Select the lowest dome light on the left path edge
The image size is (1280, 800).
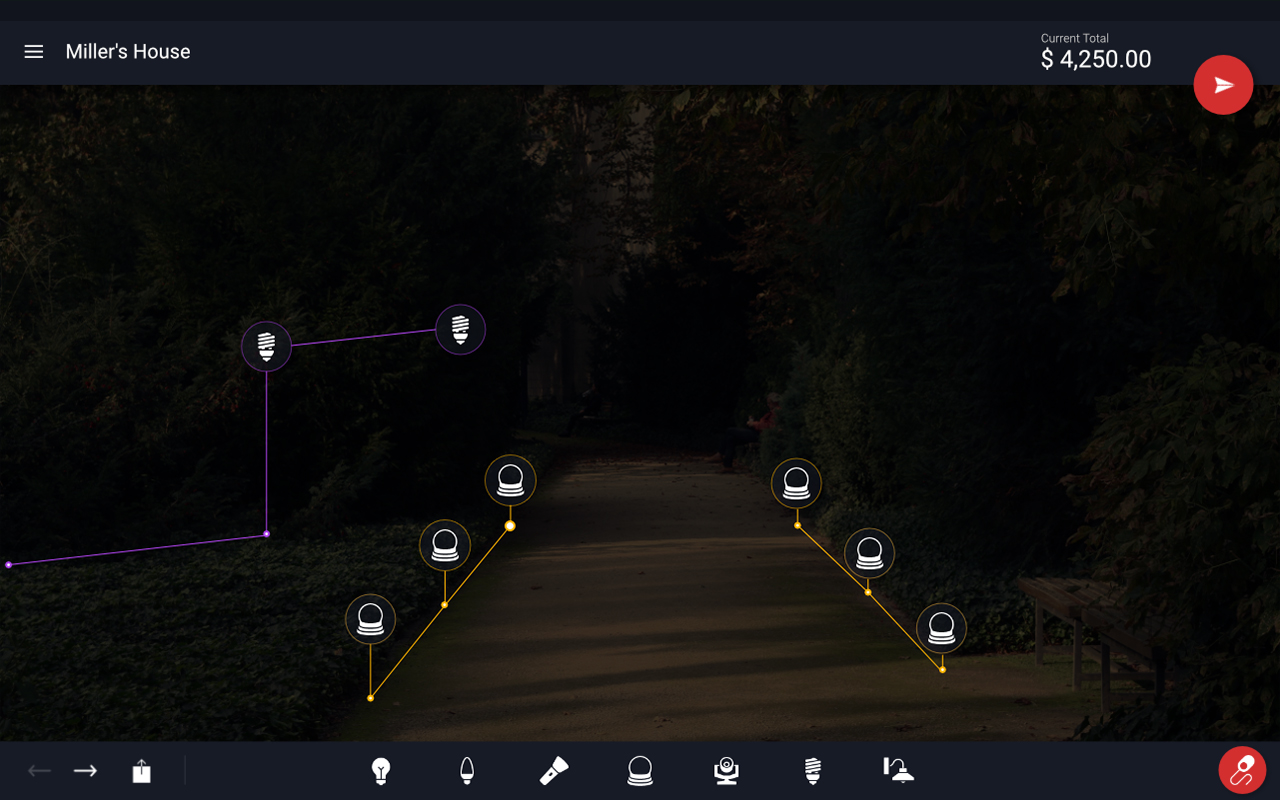tap(370, 619)
